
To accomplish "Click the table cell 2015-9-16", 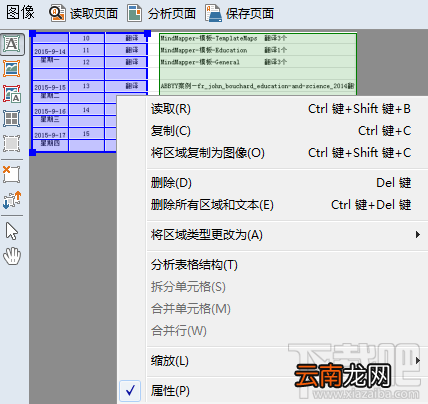I will click(x=50, y=111).
